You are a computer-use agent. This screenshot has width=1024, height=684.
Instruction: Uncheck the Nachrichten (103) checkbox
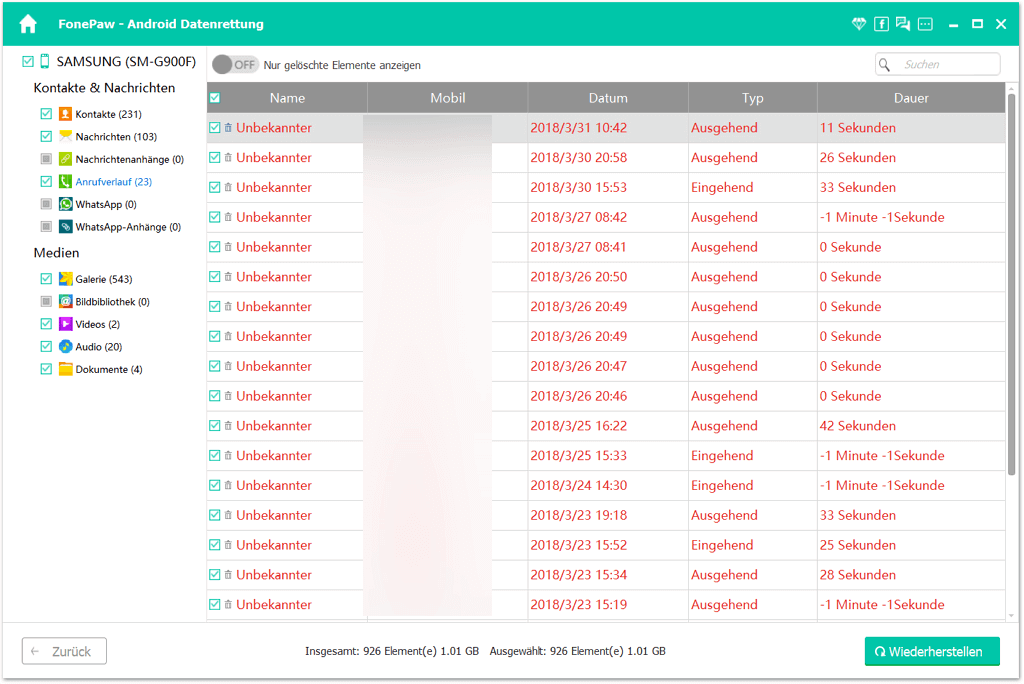click(46, 137)
